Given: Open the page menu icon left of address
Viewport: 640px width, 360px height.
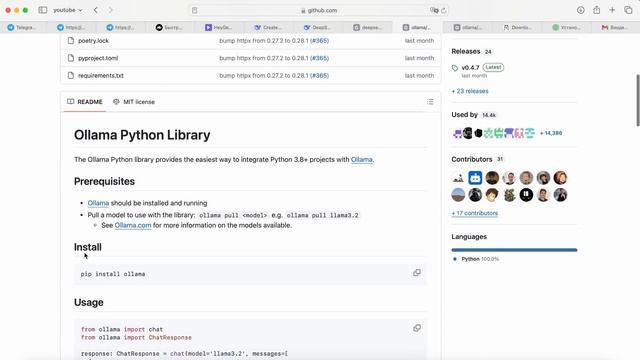Looking at the screenshot, I should point(195,10).
